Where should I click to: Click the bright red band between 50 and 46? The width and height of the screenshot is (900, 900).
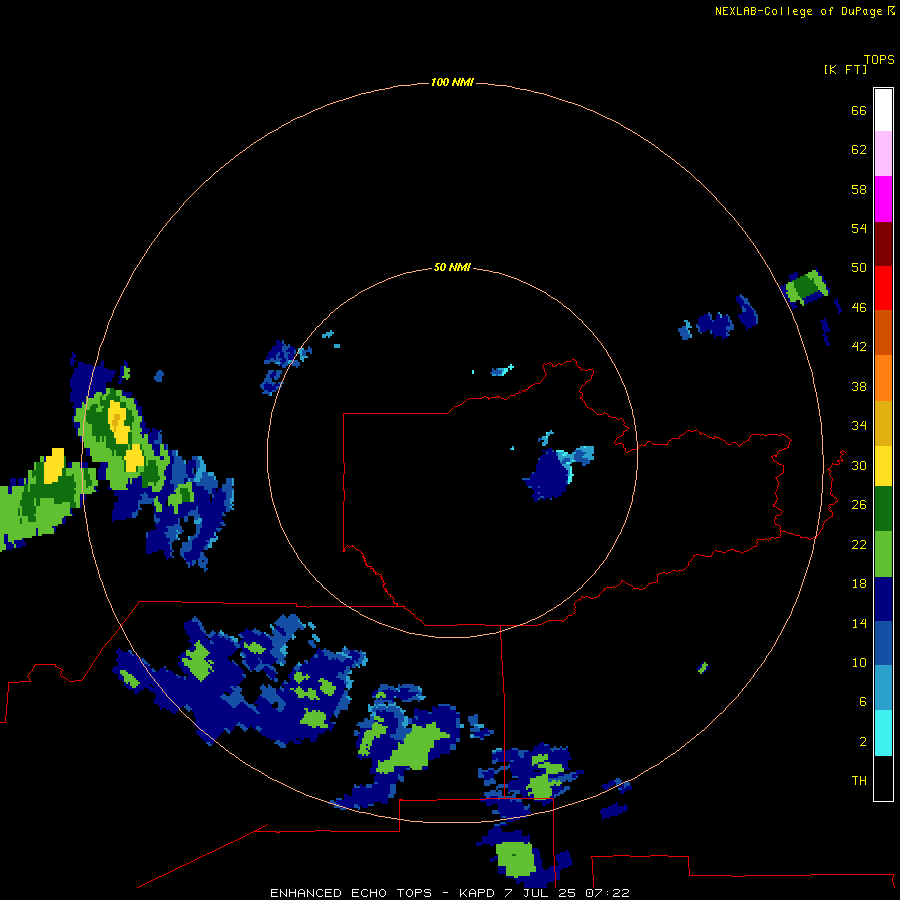tap(883, 288)
